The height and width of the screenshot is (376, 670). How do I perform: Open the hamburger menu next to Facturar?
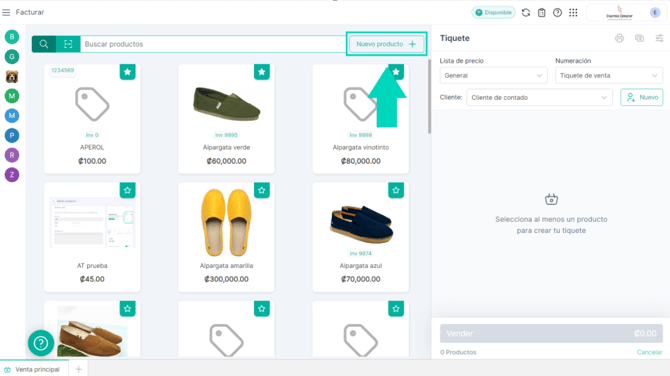pos(6,12)
